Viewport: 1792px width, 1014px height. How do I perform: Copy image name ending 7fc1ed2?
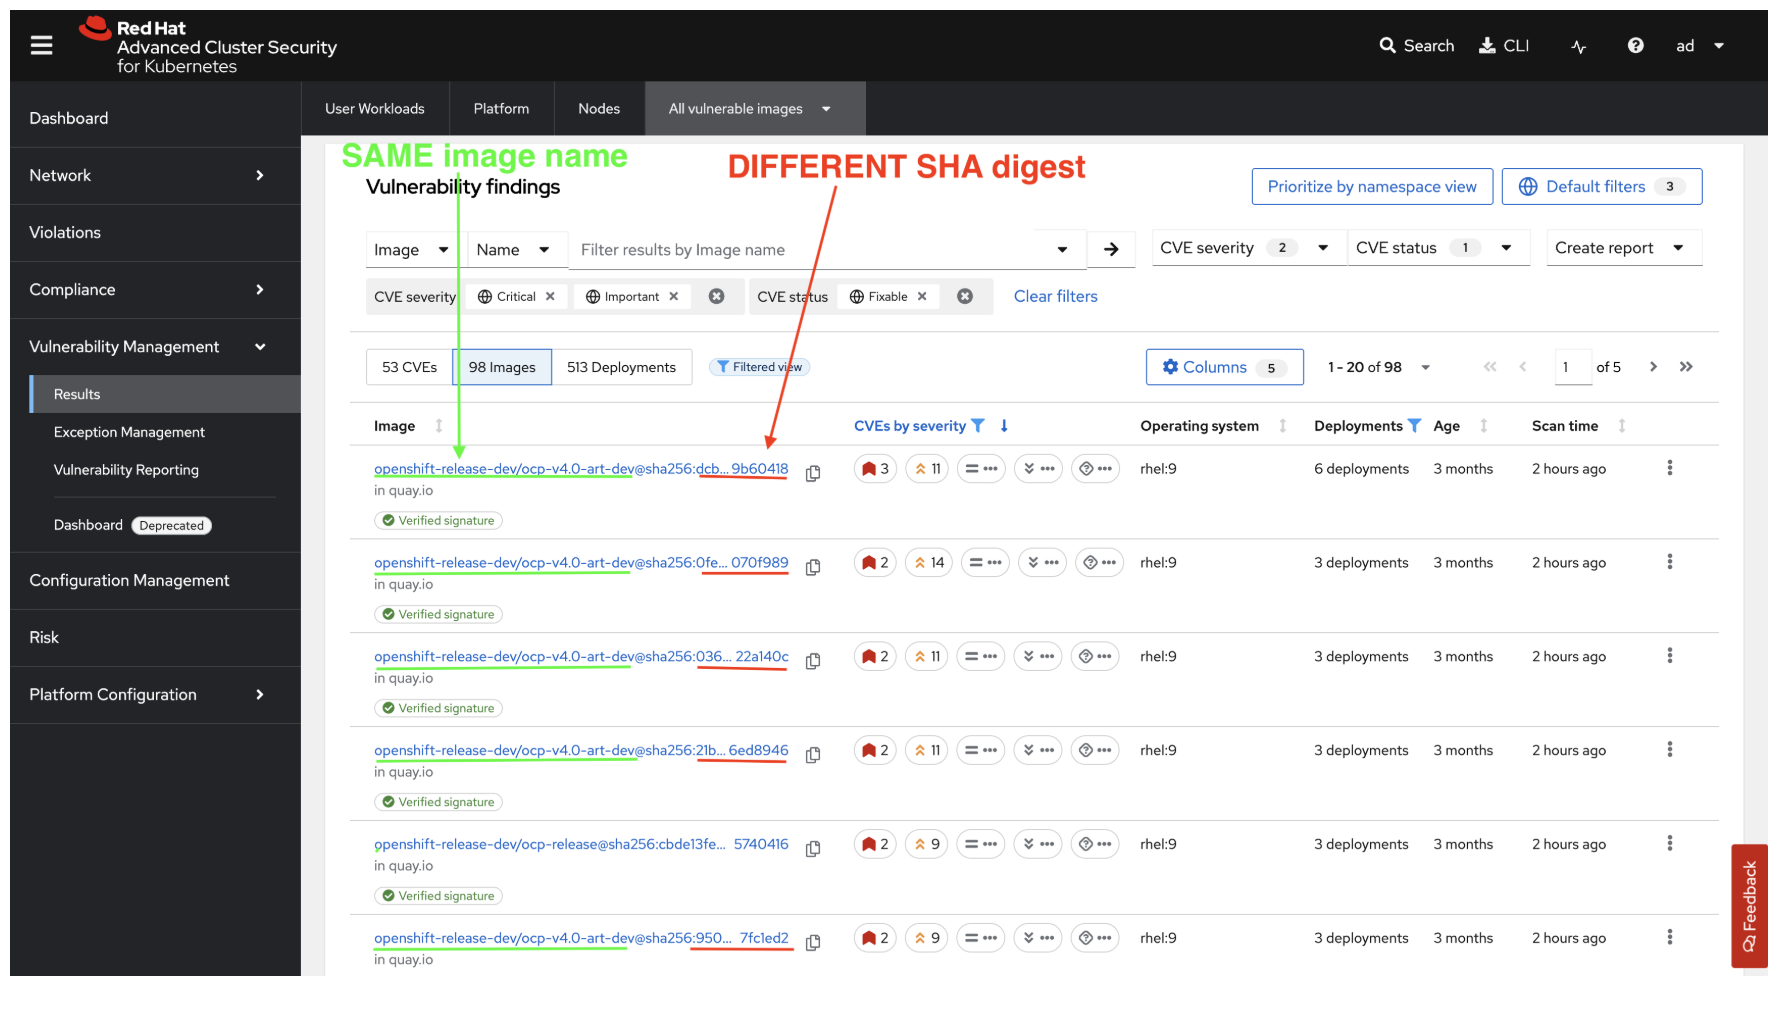pyautogui.click(x=813, y=943)
